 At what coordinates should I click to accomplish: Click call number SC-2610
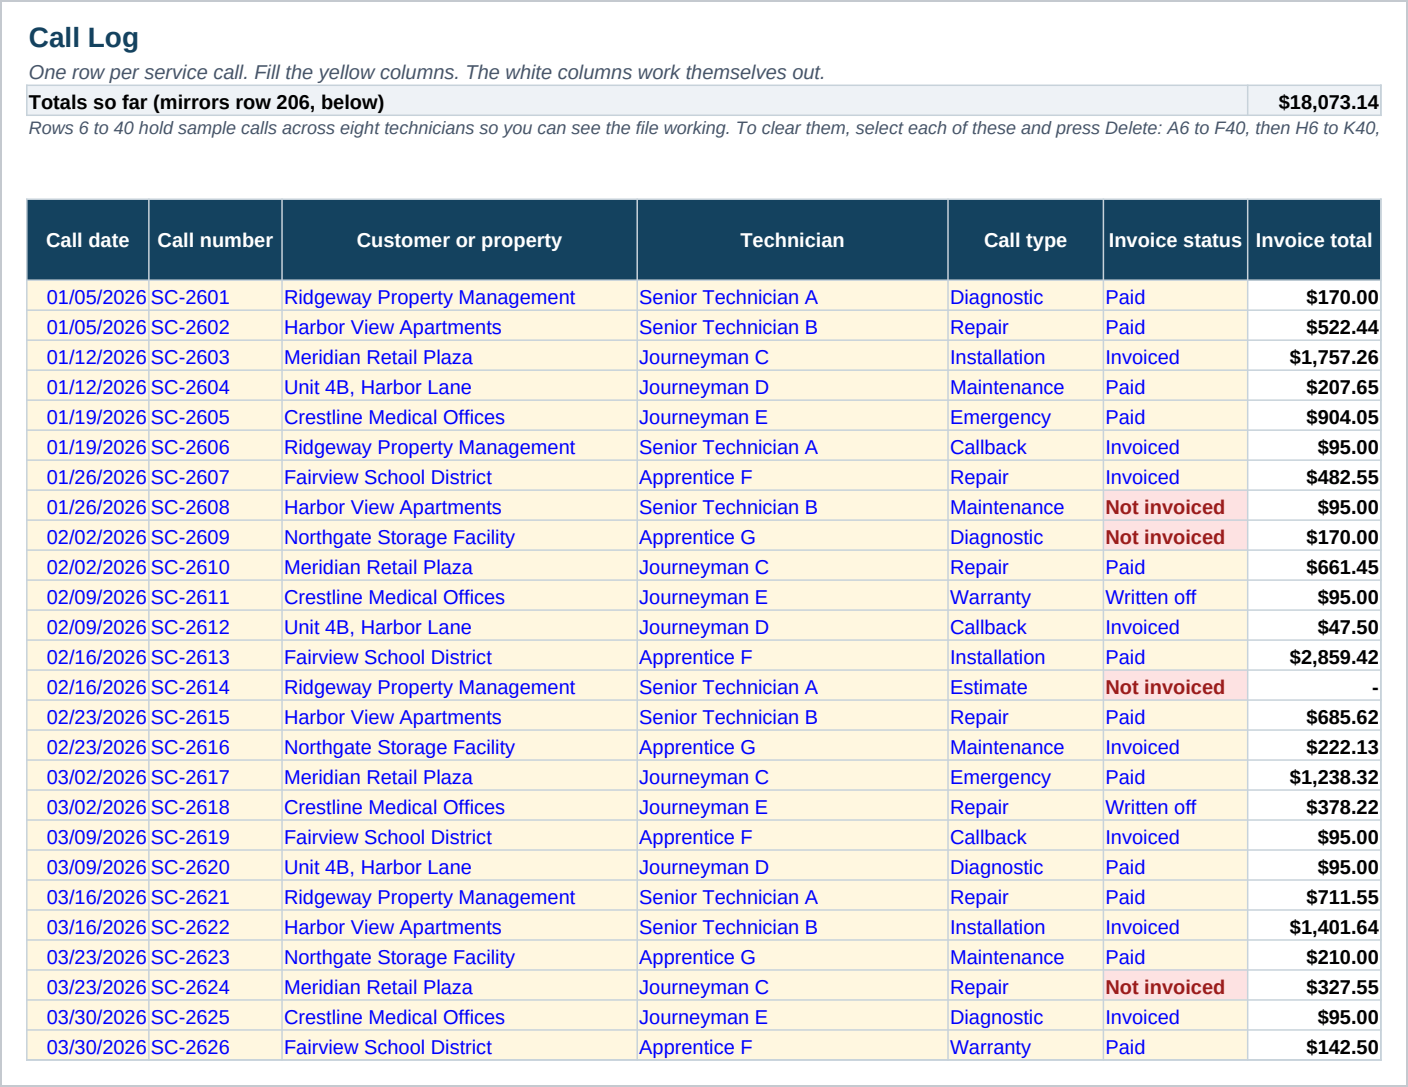tap(215, 567)
